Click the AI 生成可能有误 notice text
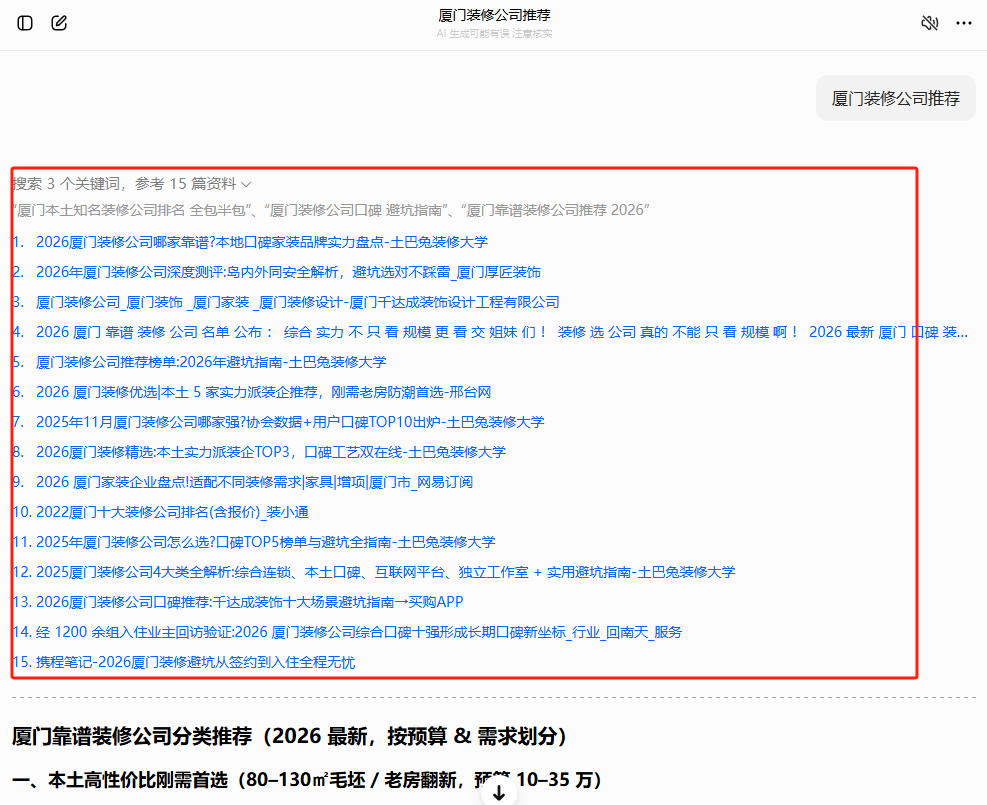 pyautogui.click(x=494, y=33)
